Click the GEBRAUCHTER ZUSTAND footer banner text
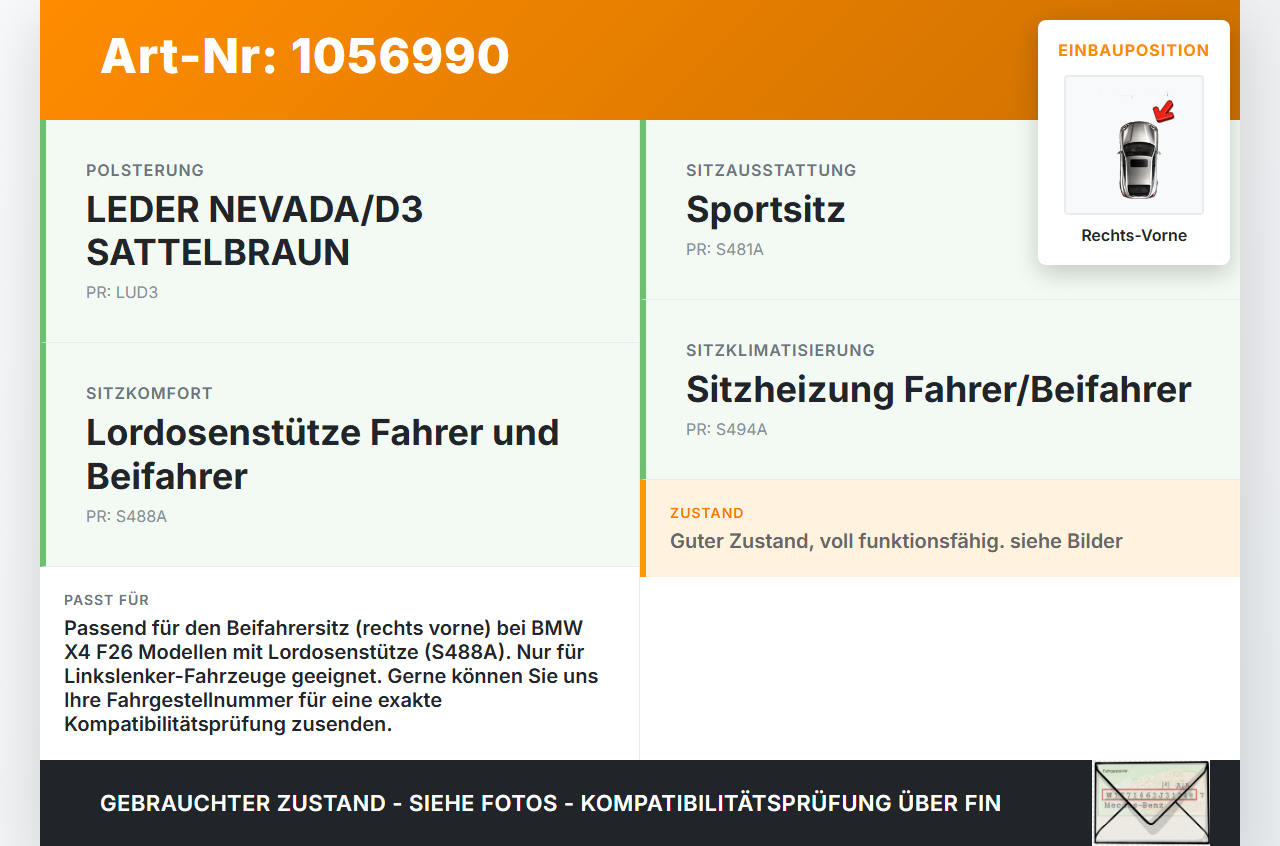Screen dimensions: 1280x846 pos(550,803)
